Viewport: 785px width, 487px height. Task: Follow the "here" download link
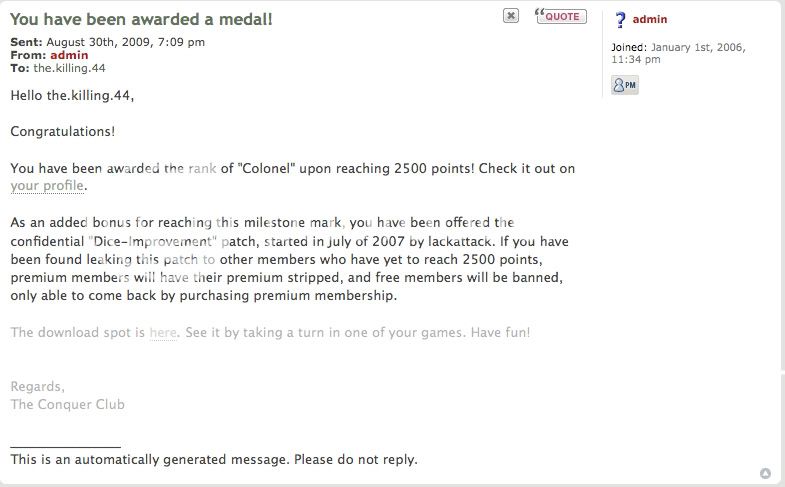[x=162, y=333]
